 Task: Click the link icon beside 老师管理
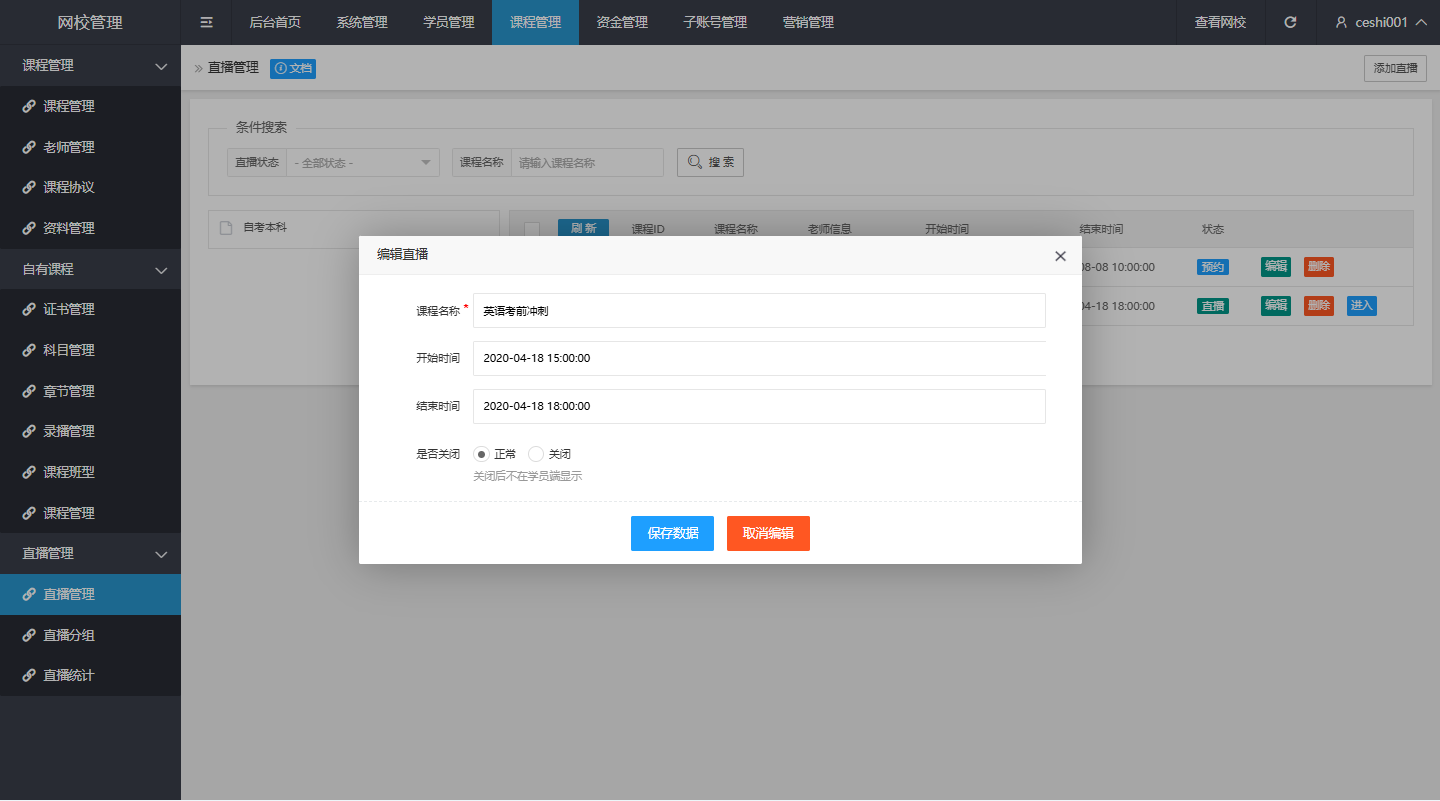[x=29, y=147]
